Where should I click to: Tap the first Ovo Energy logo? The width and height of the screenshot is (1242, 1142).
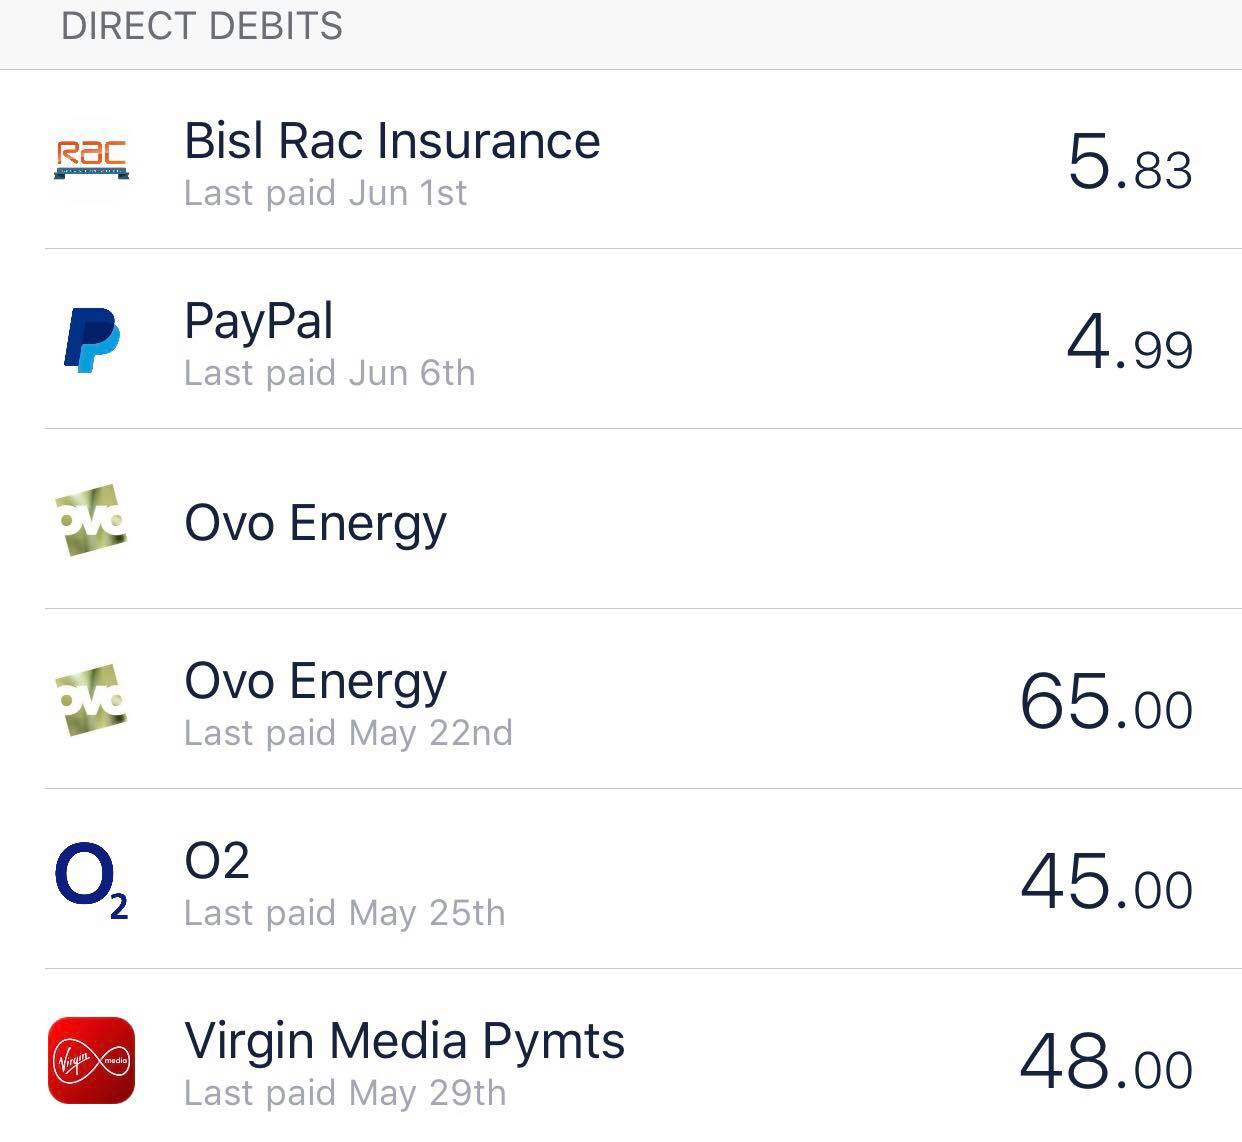point(90,520)
